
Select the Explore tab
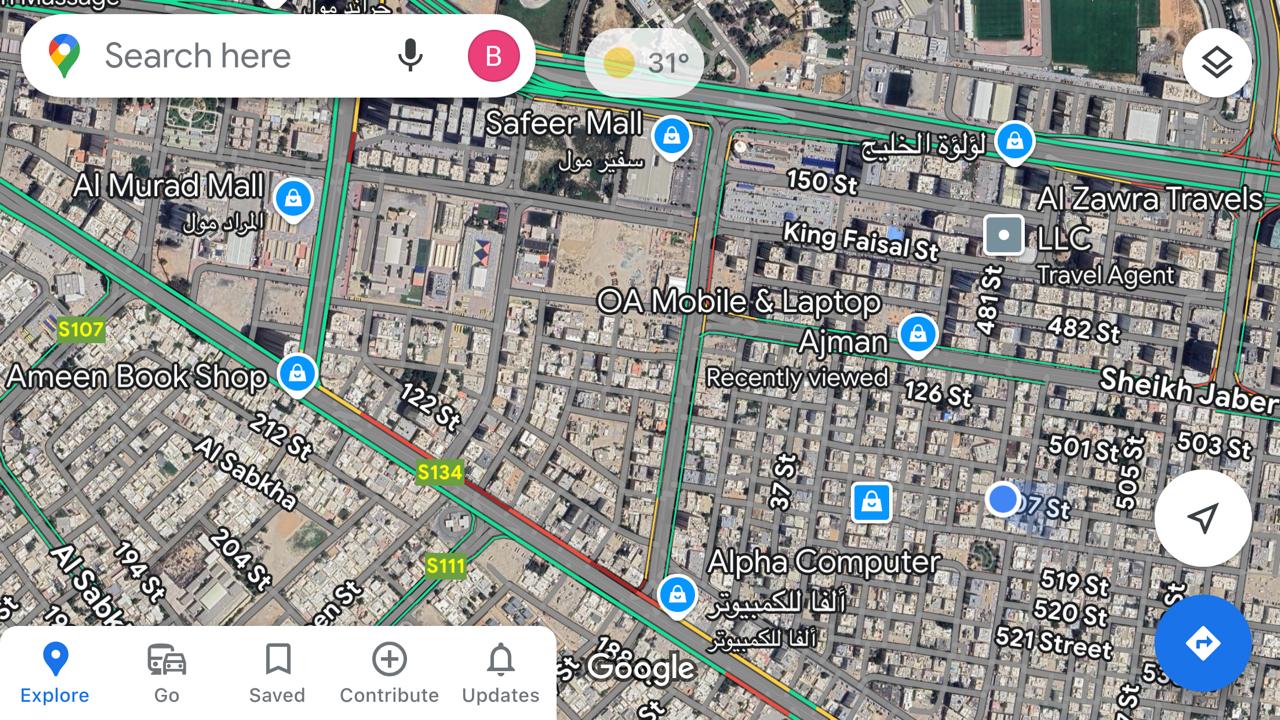coord(55,674)
